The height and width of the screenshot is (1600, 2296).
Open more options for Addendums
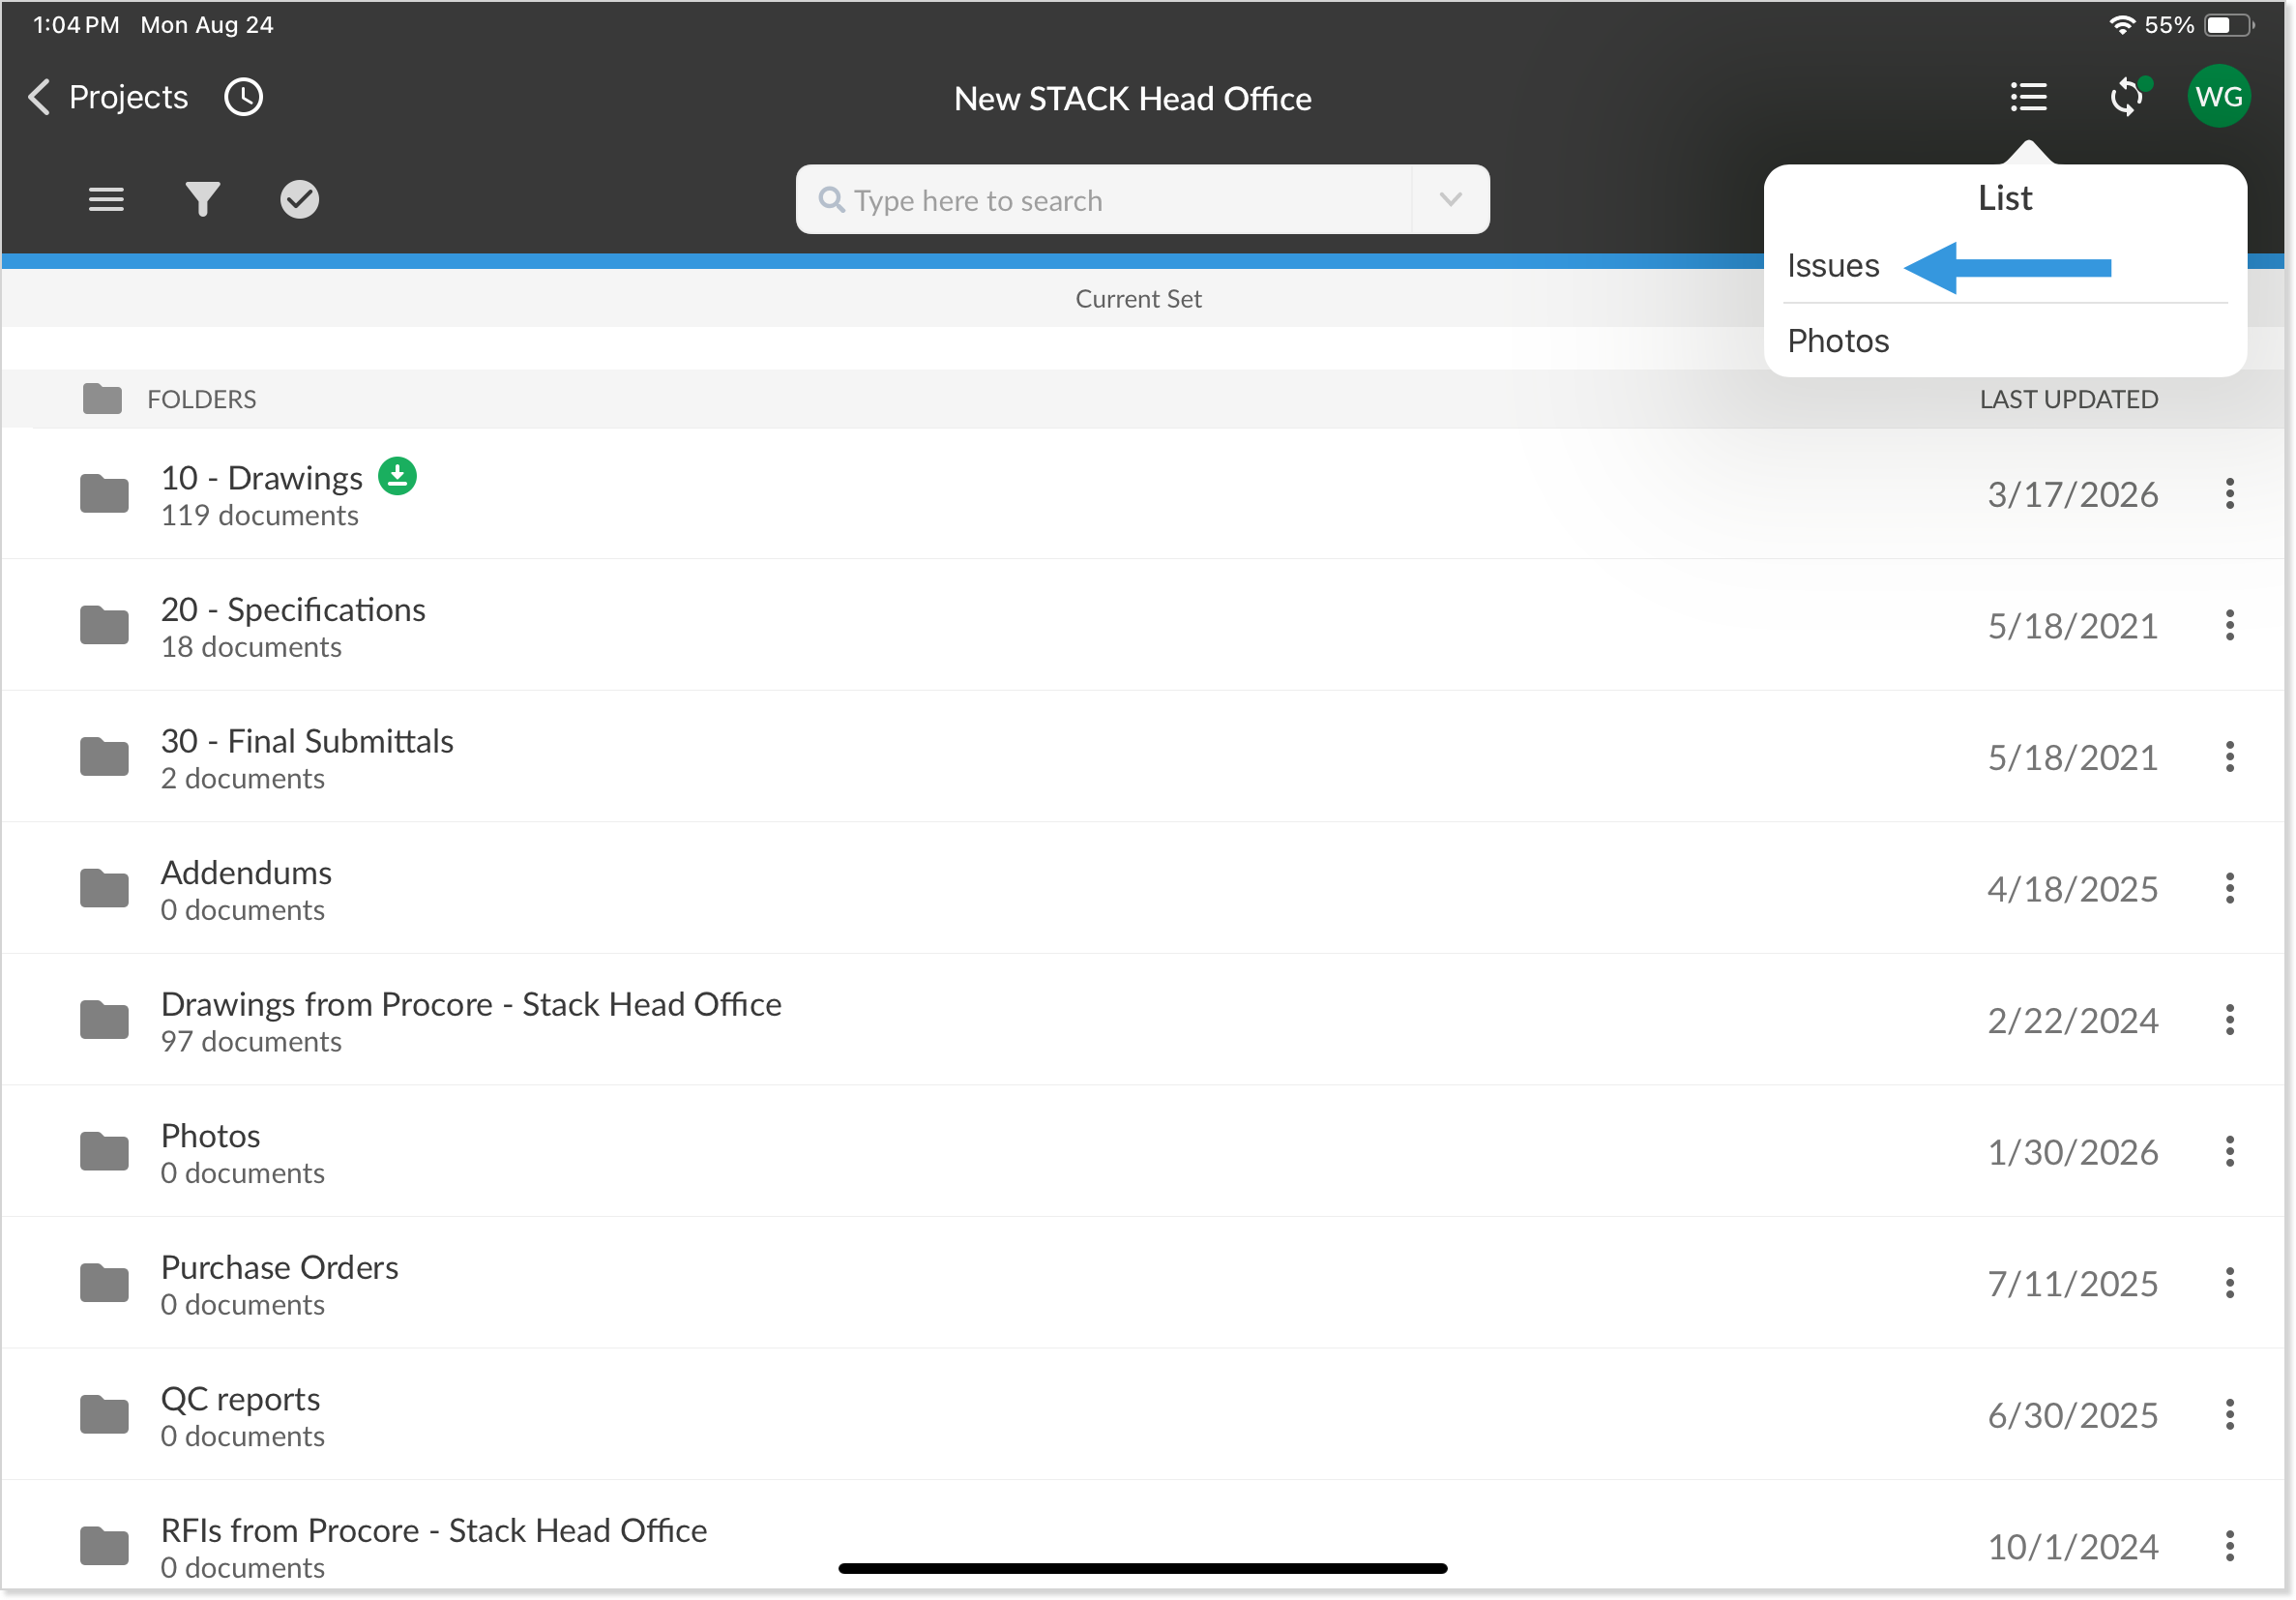(2229, 889)
